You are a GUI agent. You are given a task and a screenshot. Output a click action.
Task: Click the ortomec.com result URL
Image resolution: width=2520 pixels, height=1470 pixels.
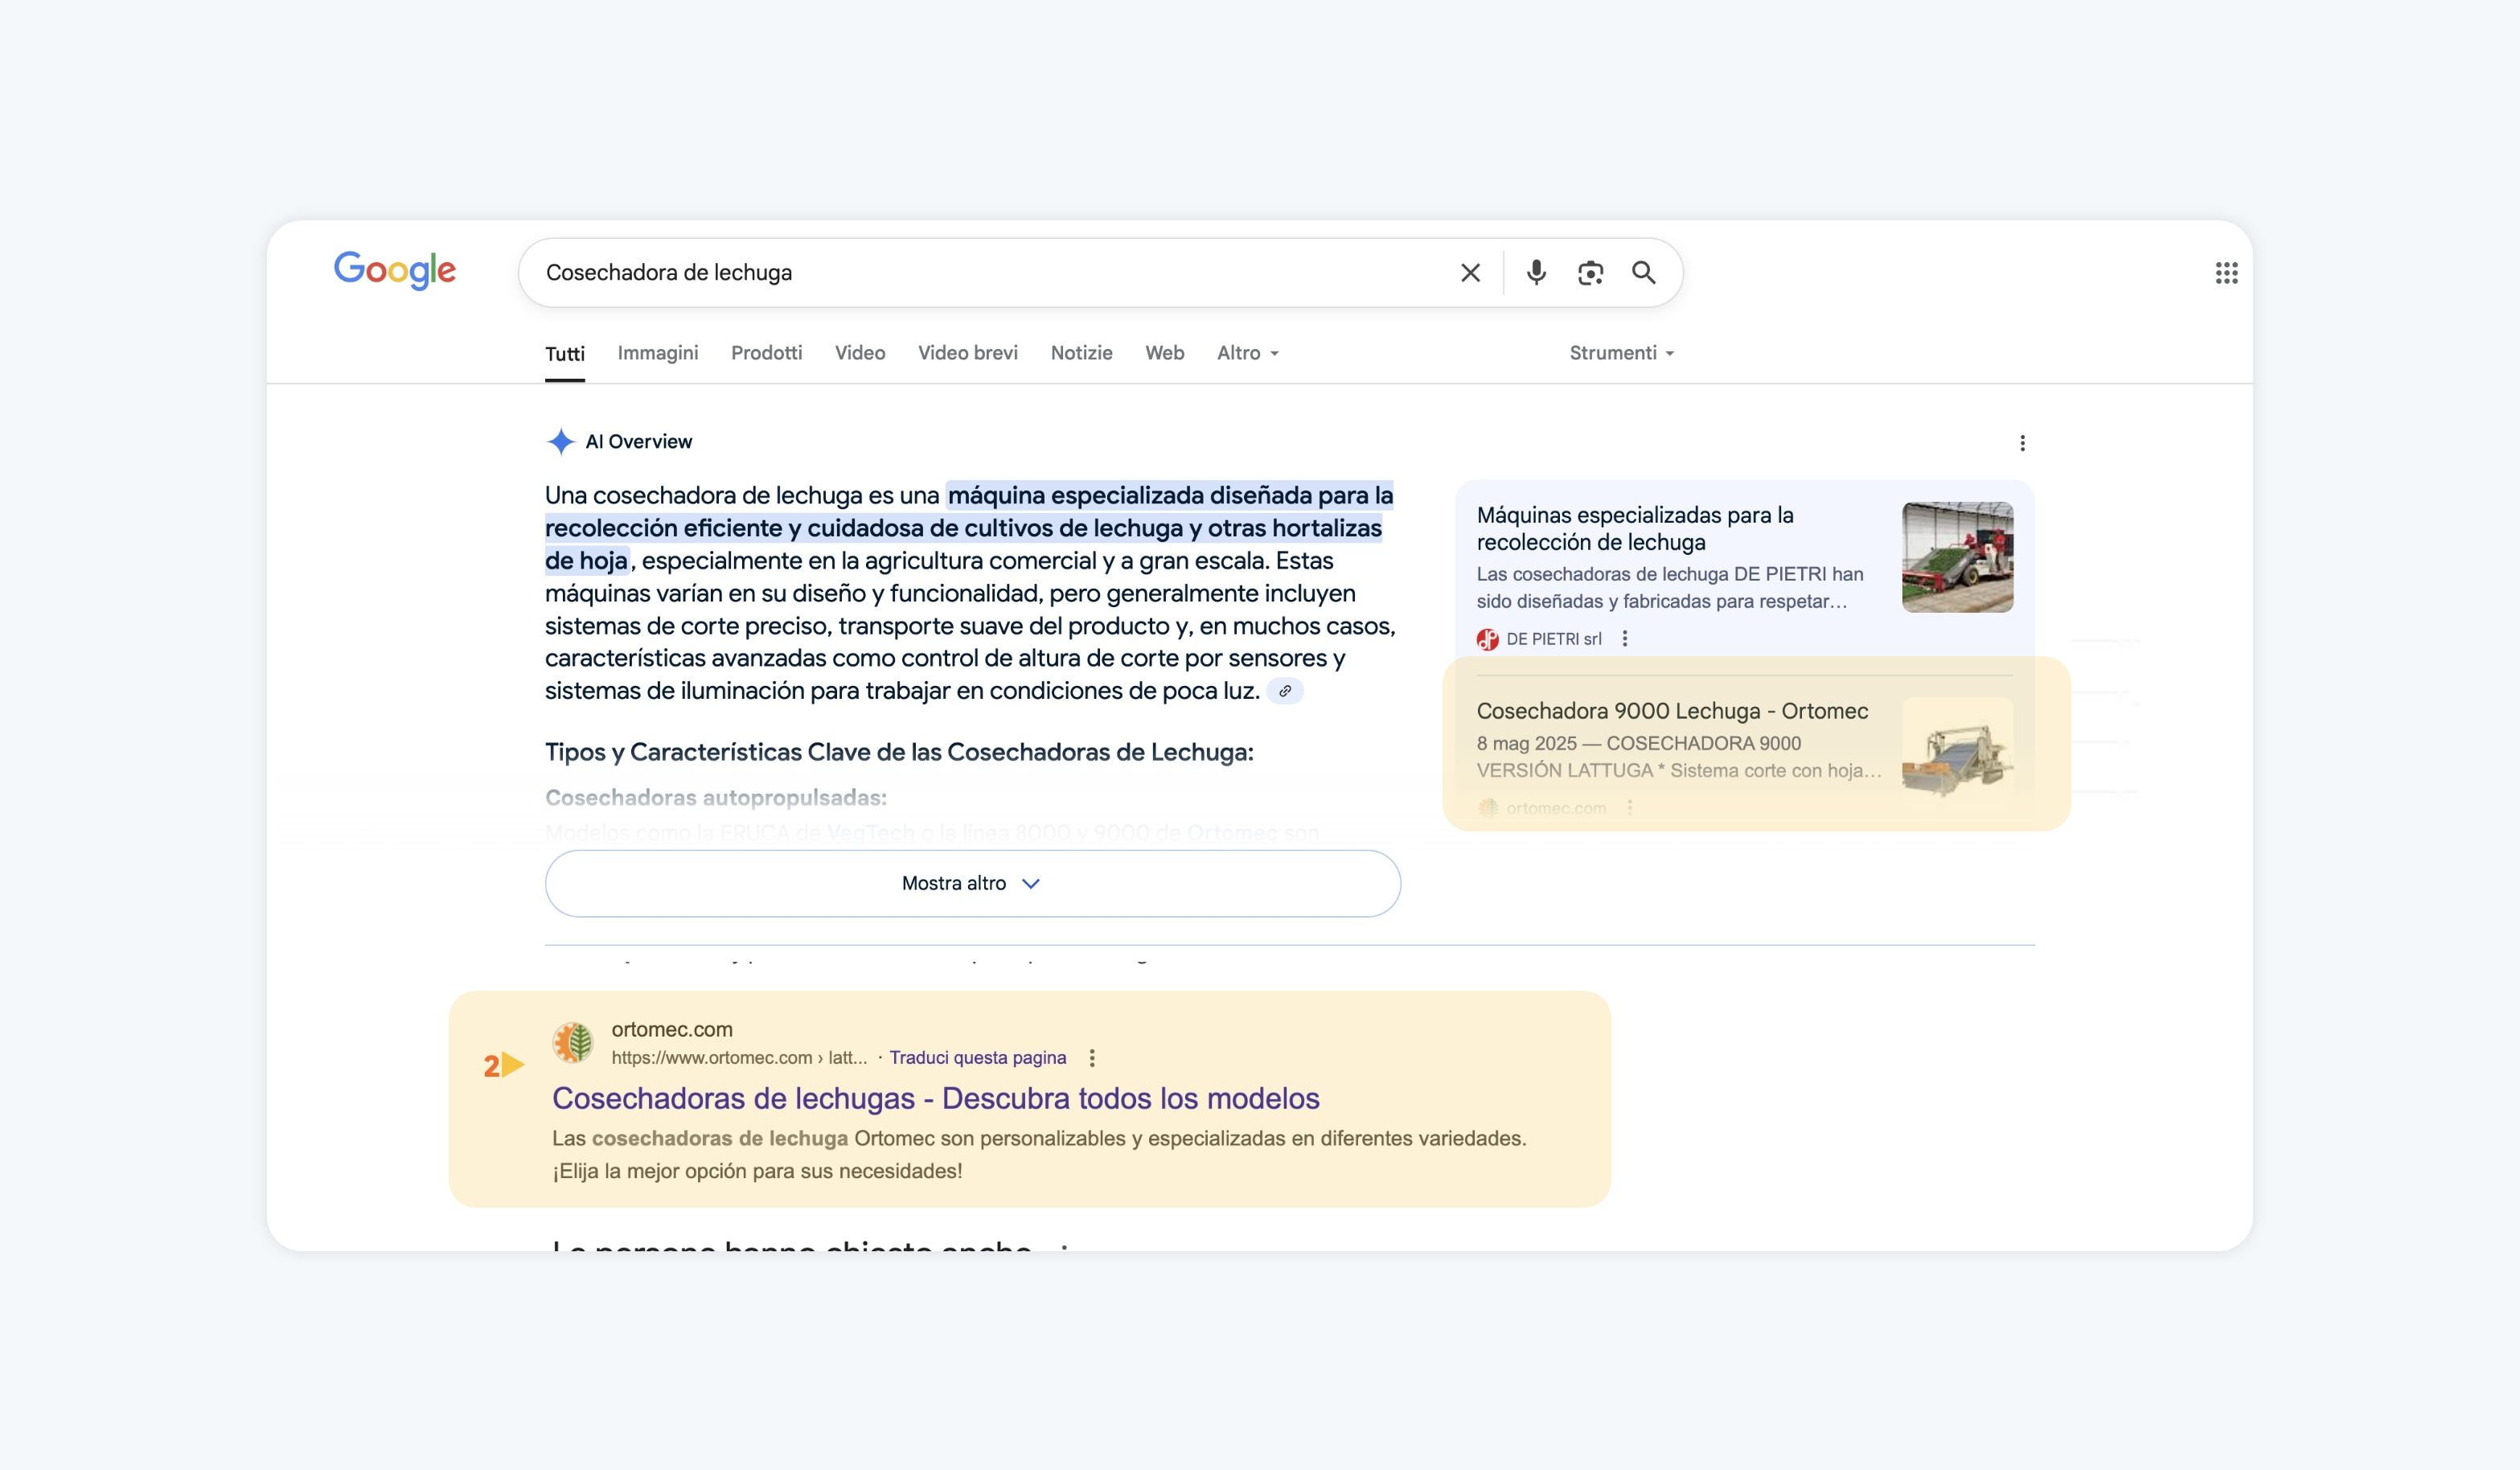tap(739, 1058)
